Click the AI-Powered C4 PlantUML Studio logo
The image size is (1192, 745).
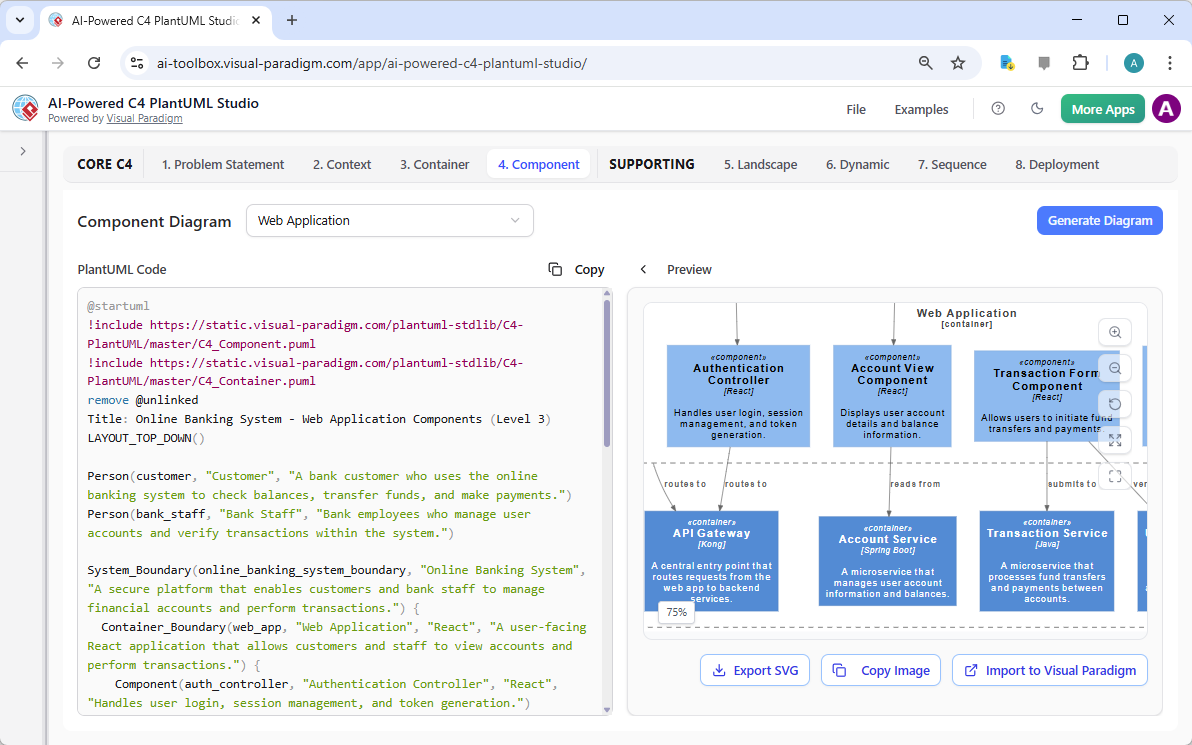(x=25, y=108)
